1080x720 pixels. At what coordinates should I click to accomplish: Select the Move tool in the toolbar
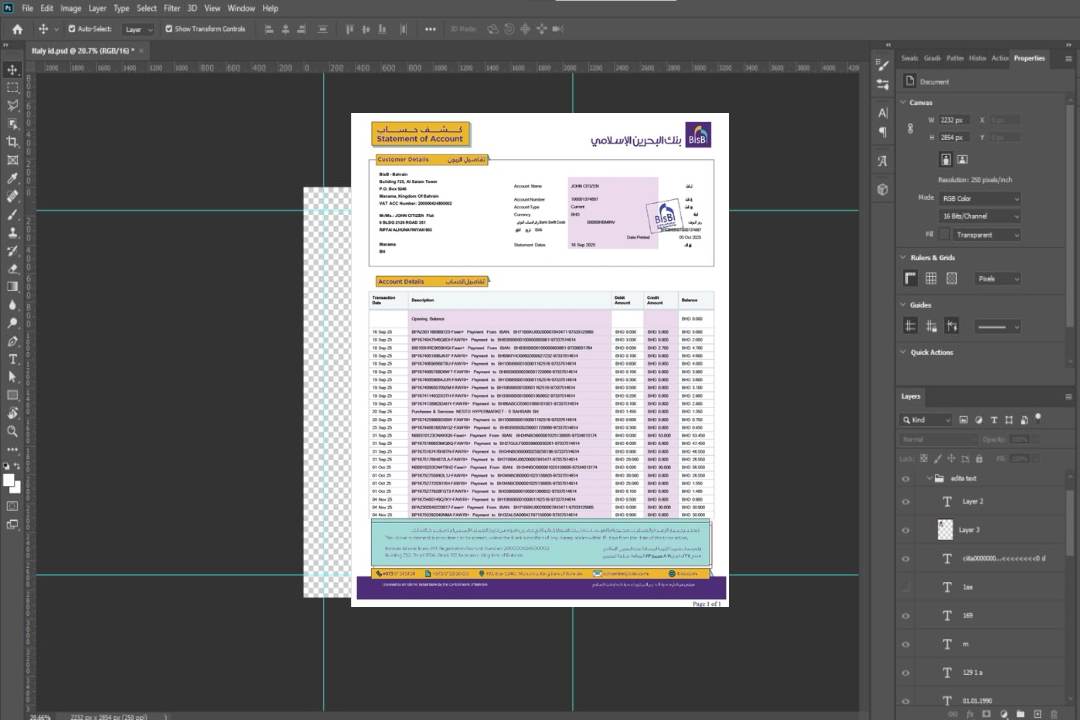coord(12,70)
